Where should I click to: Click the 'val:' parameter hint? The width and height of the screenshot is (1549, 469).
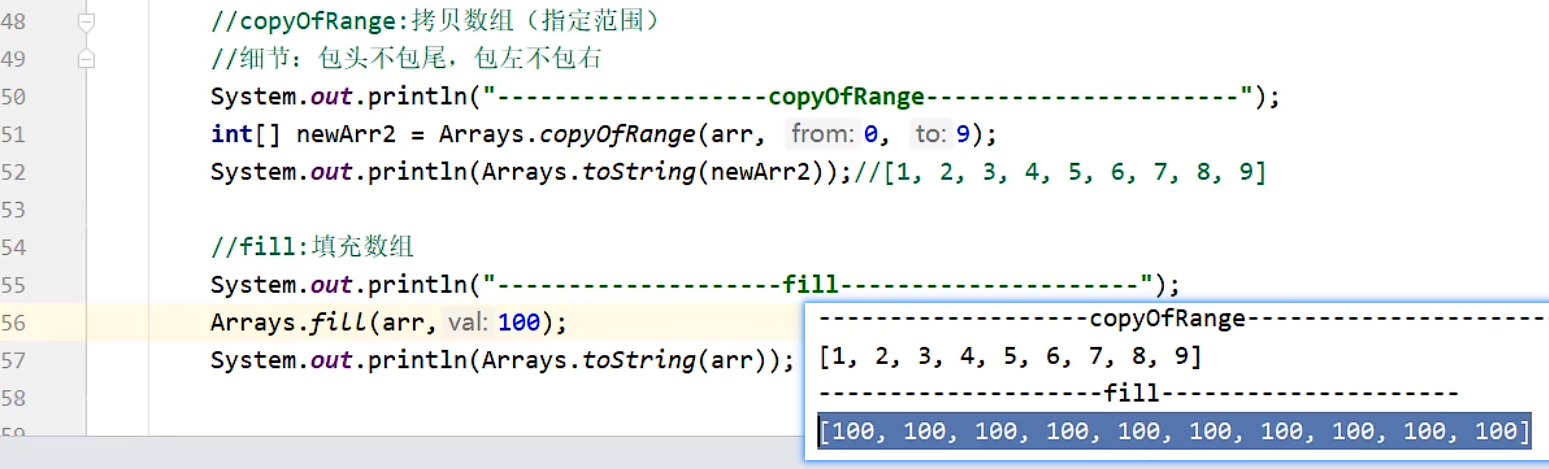click(x=468, y=323)
